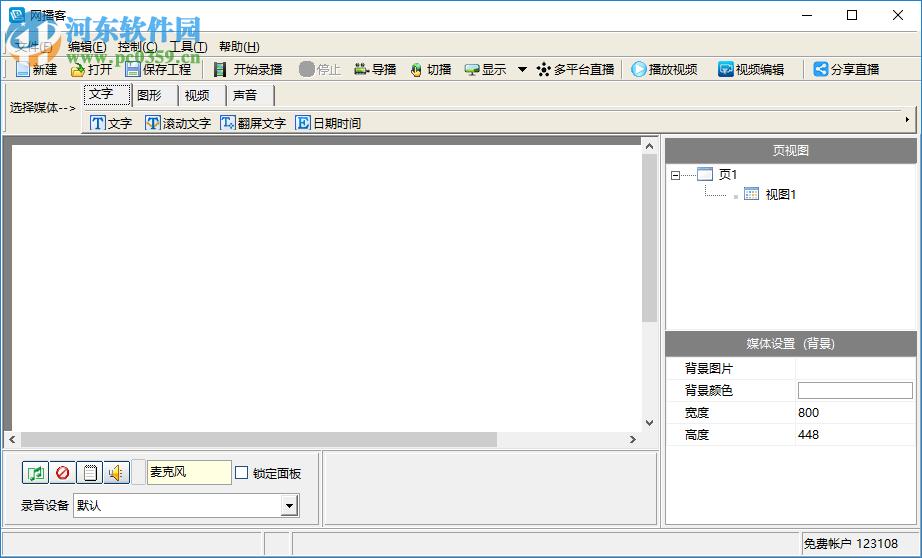Open the 控制(C) menu
This screenshot has height=558, width=922.
pyautogui.click(x=137, y=47)
